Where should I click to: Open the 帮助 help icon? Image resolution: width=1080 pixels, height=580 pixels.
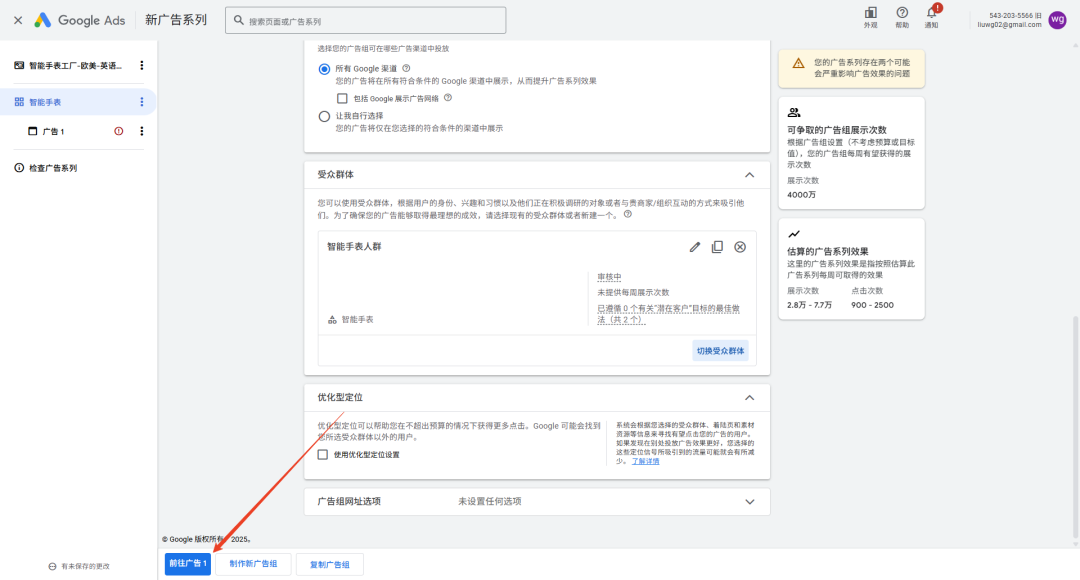pos(902,14)
